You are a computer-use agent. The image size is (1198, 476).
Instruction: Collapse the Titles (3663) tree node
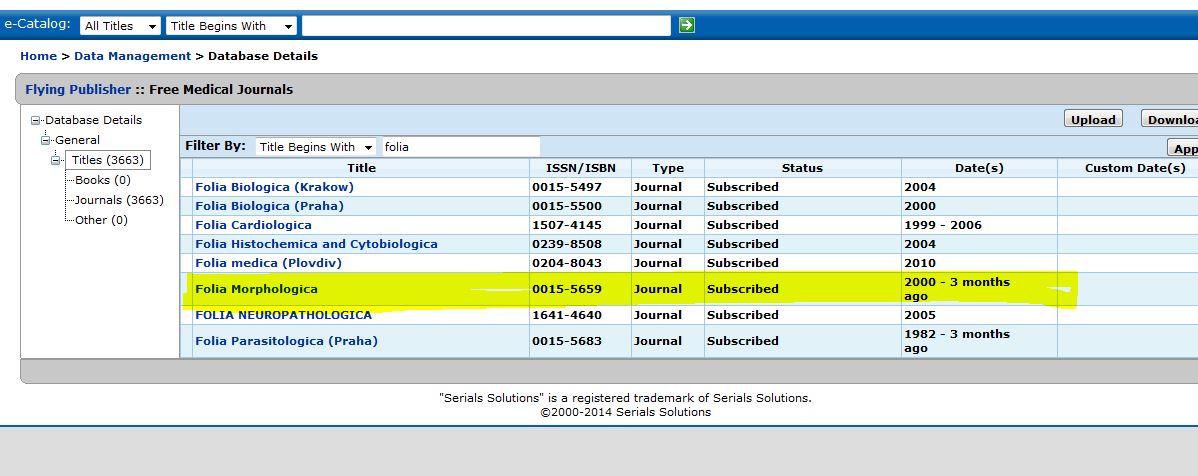click(55, 160)
